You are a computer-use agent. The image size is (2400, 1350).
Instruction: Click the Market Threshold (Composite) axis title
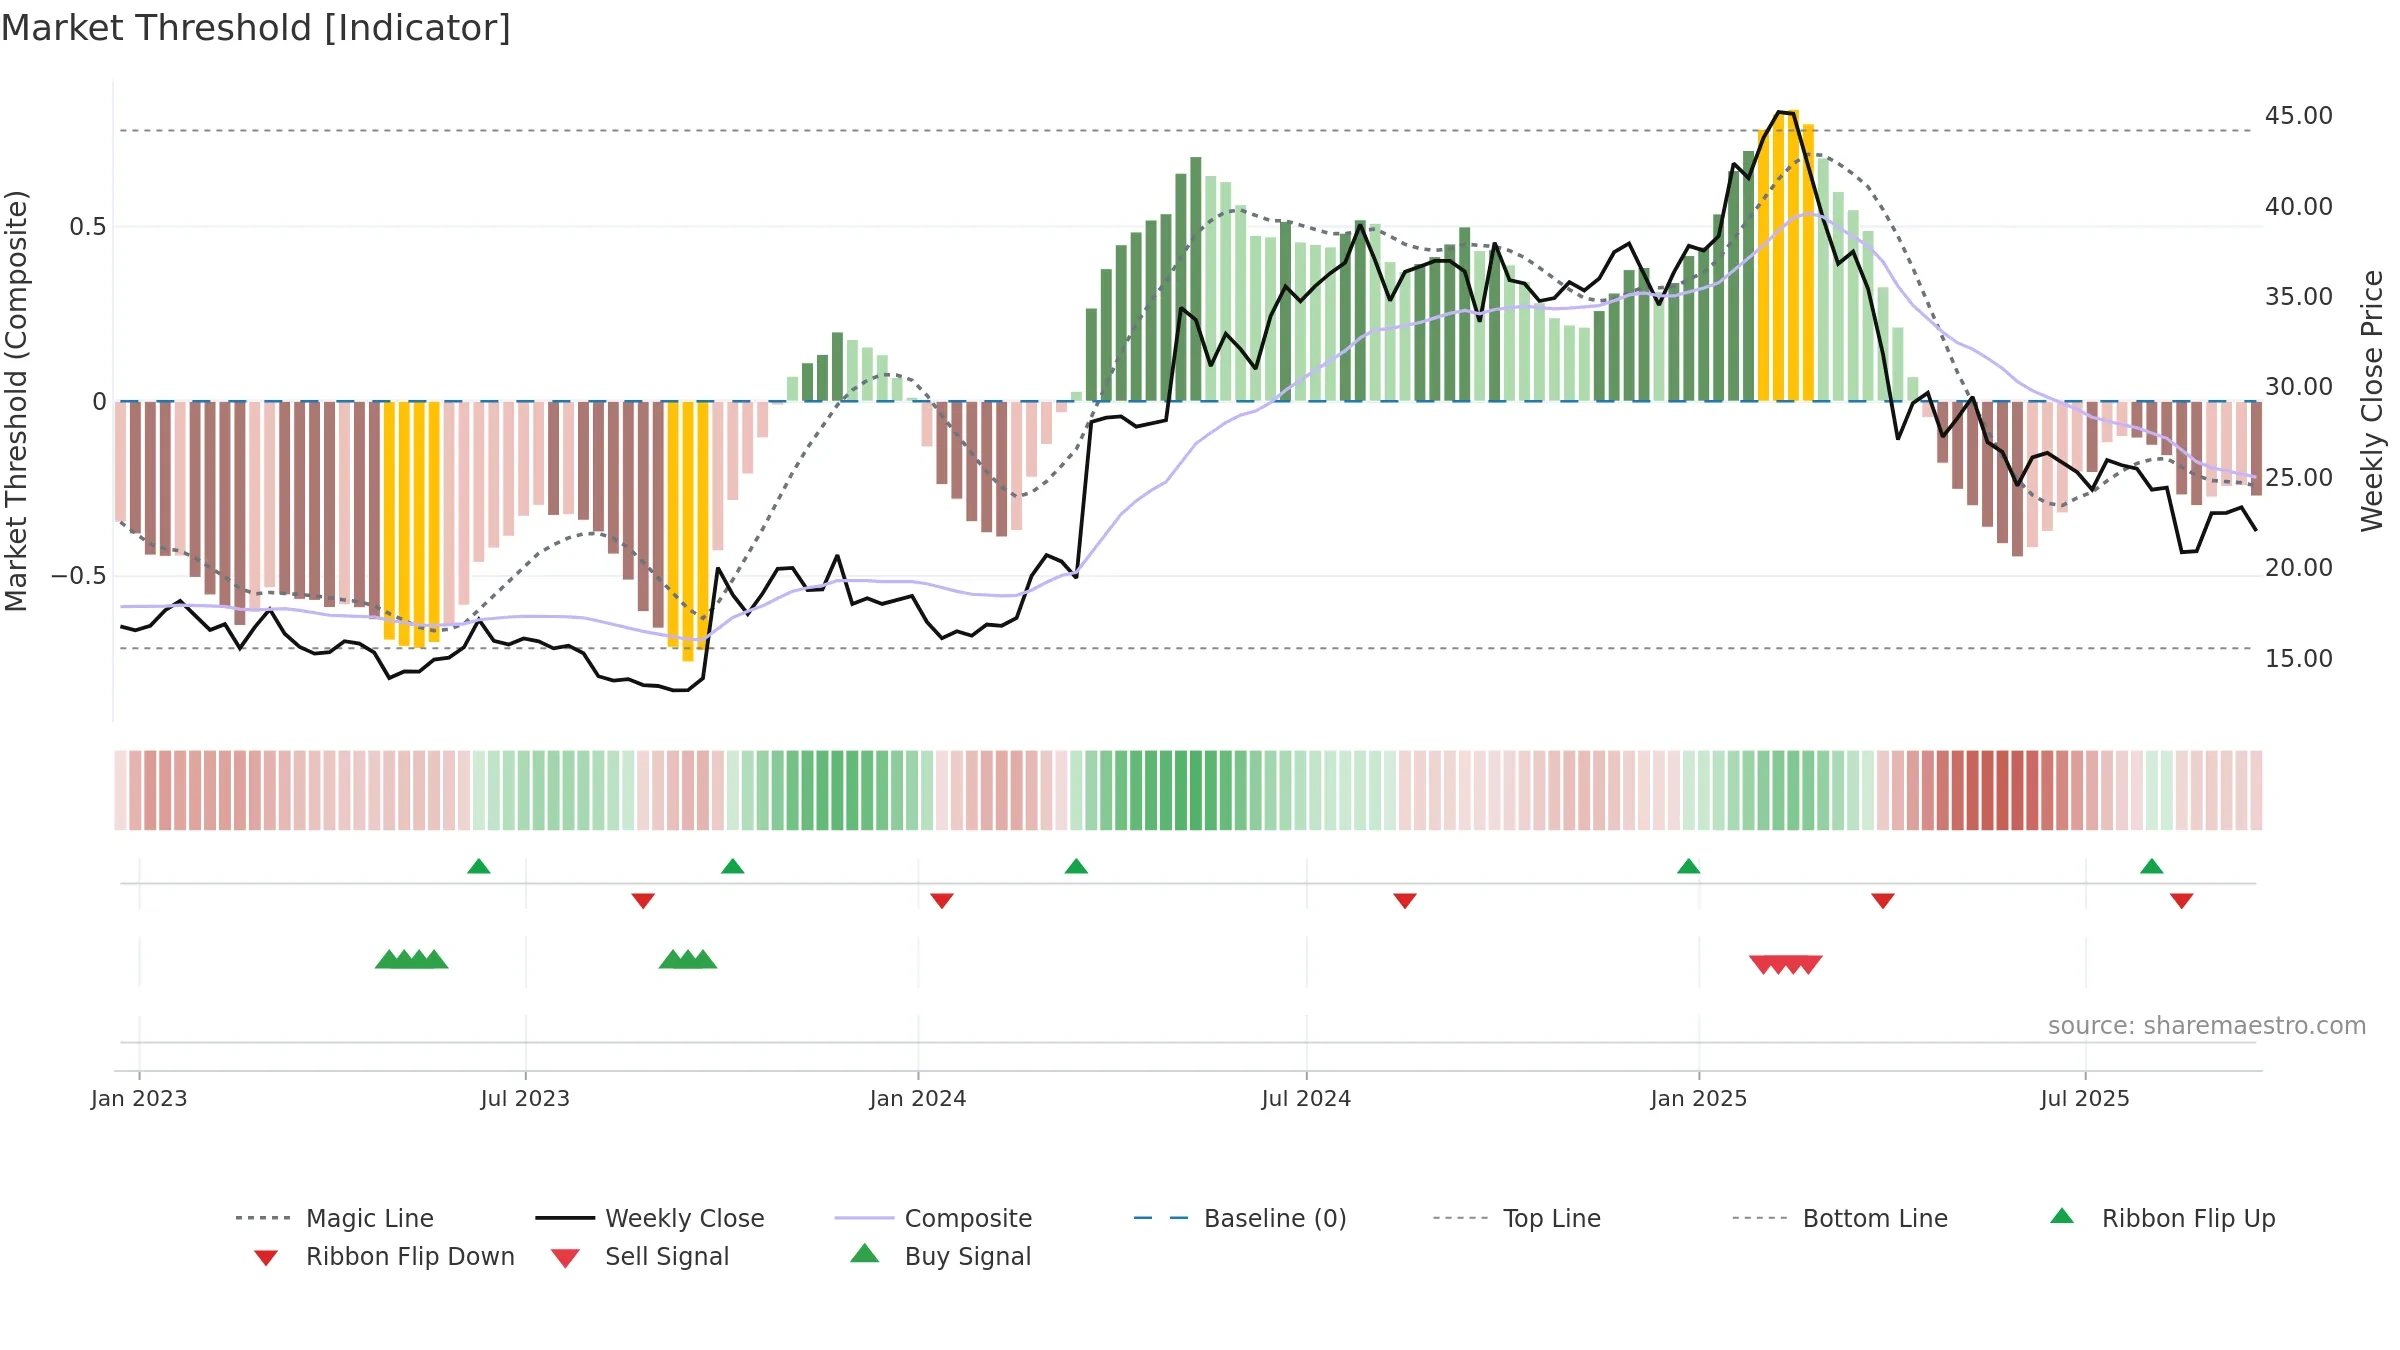pos(16,401)
